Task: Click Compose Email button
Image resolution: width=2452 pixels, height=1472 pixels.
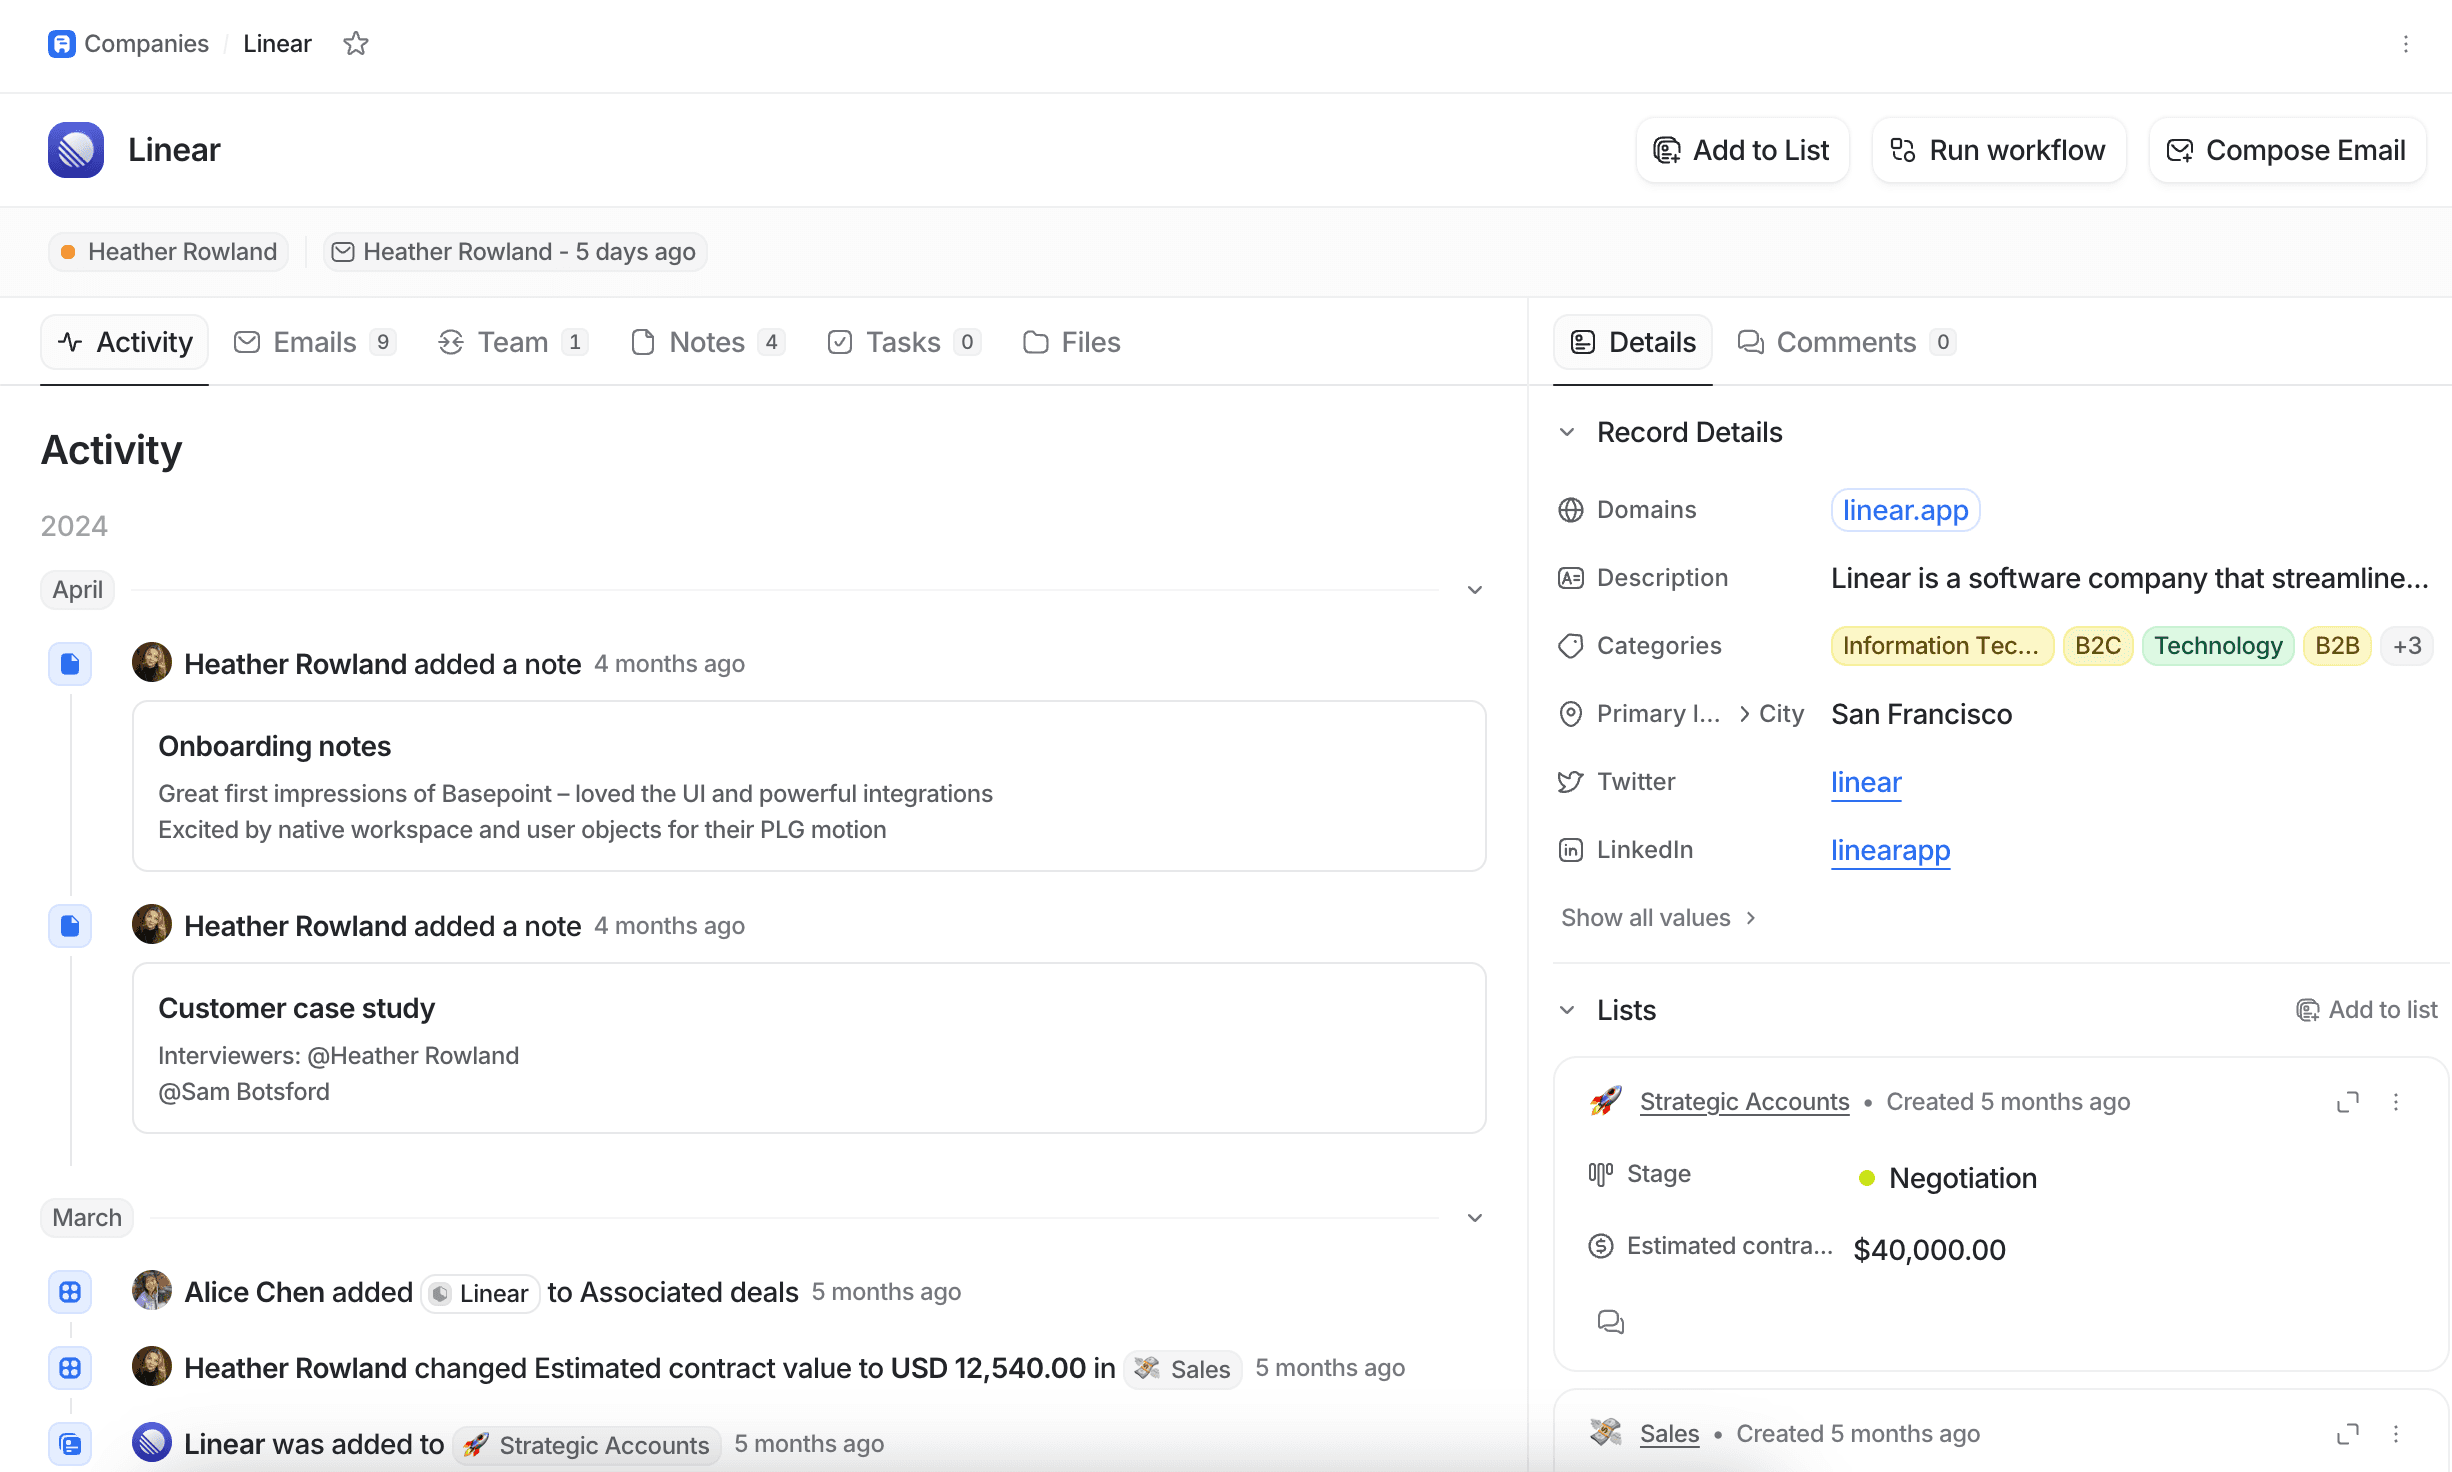Action: click(2287, 150)
